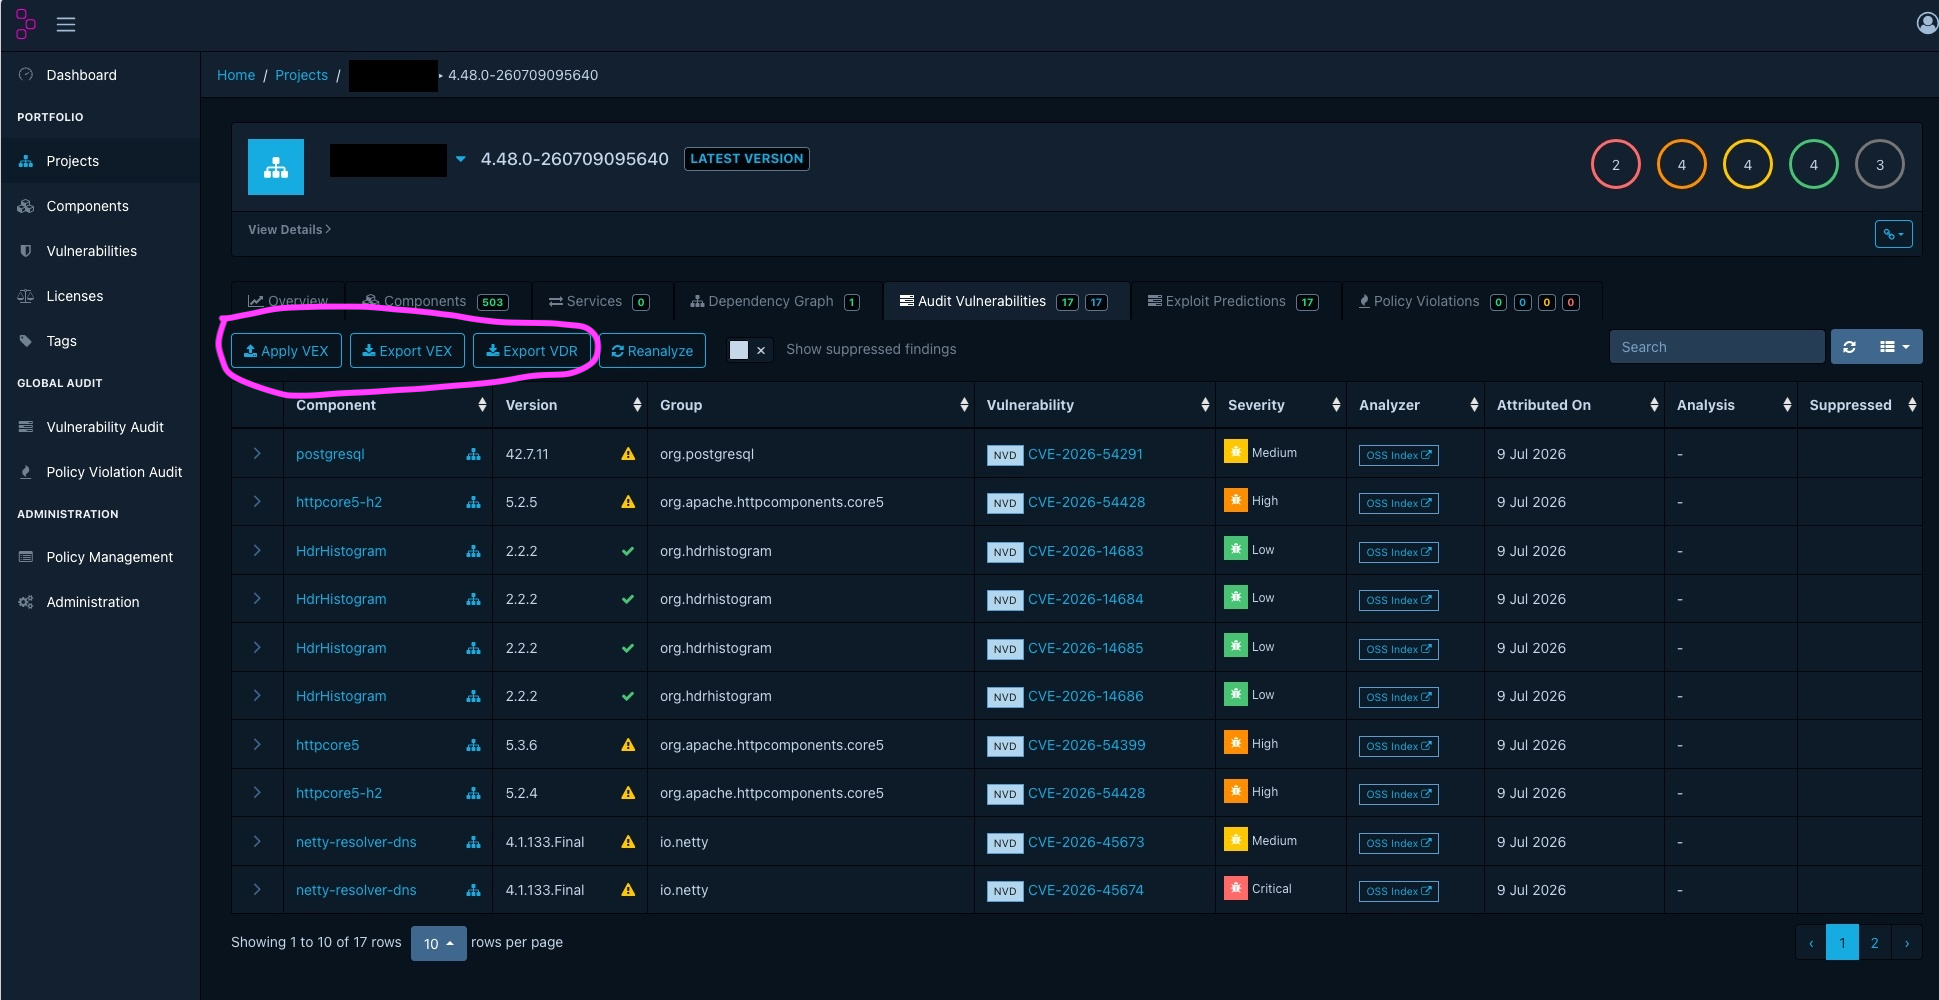Expand the CVE-2026-14683 row
The image size is (1939, 1000).
tap(257, 551)
